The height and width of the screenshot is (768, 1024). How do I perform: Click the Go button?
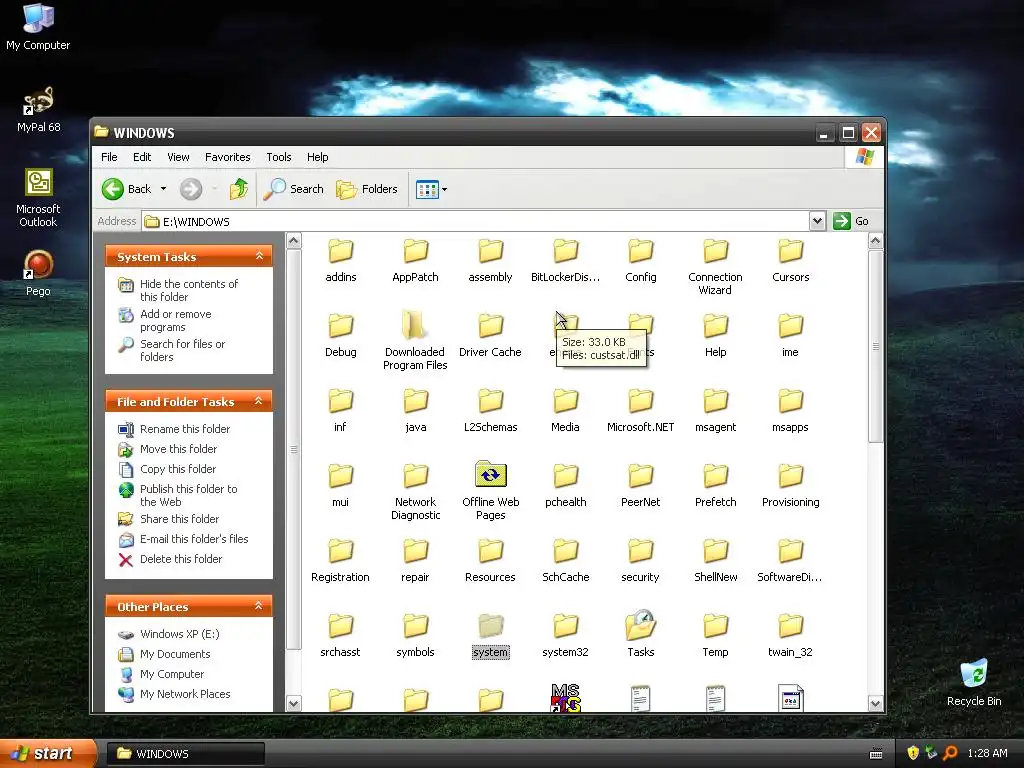(x=852, y=221)
